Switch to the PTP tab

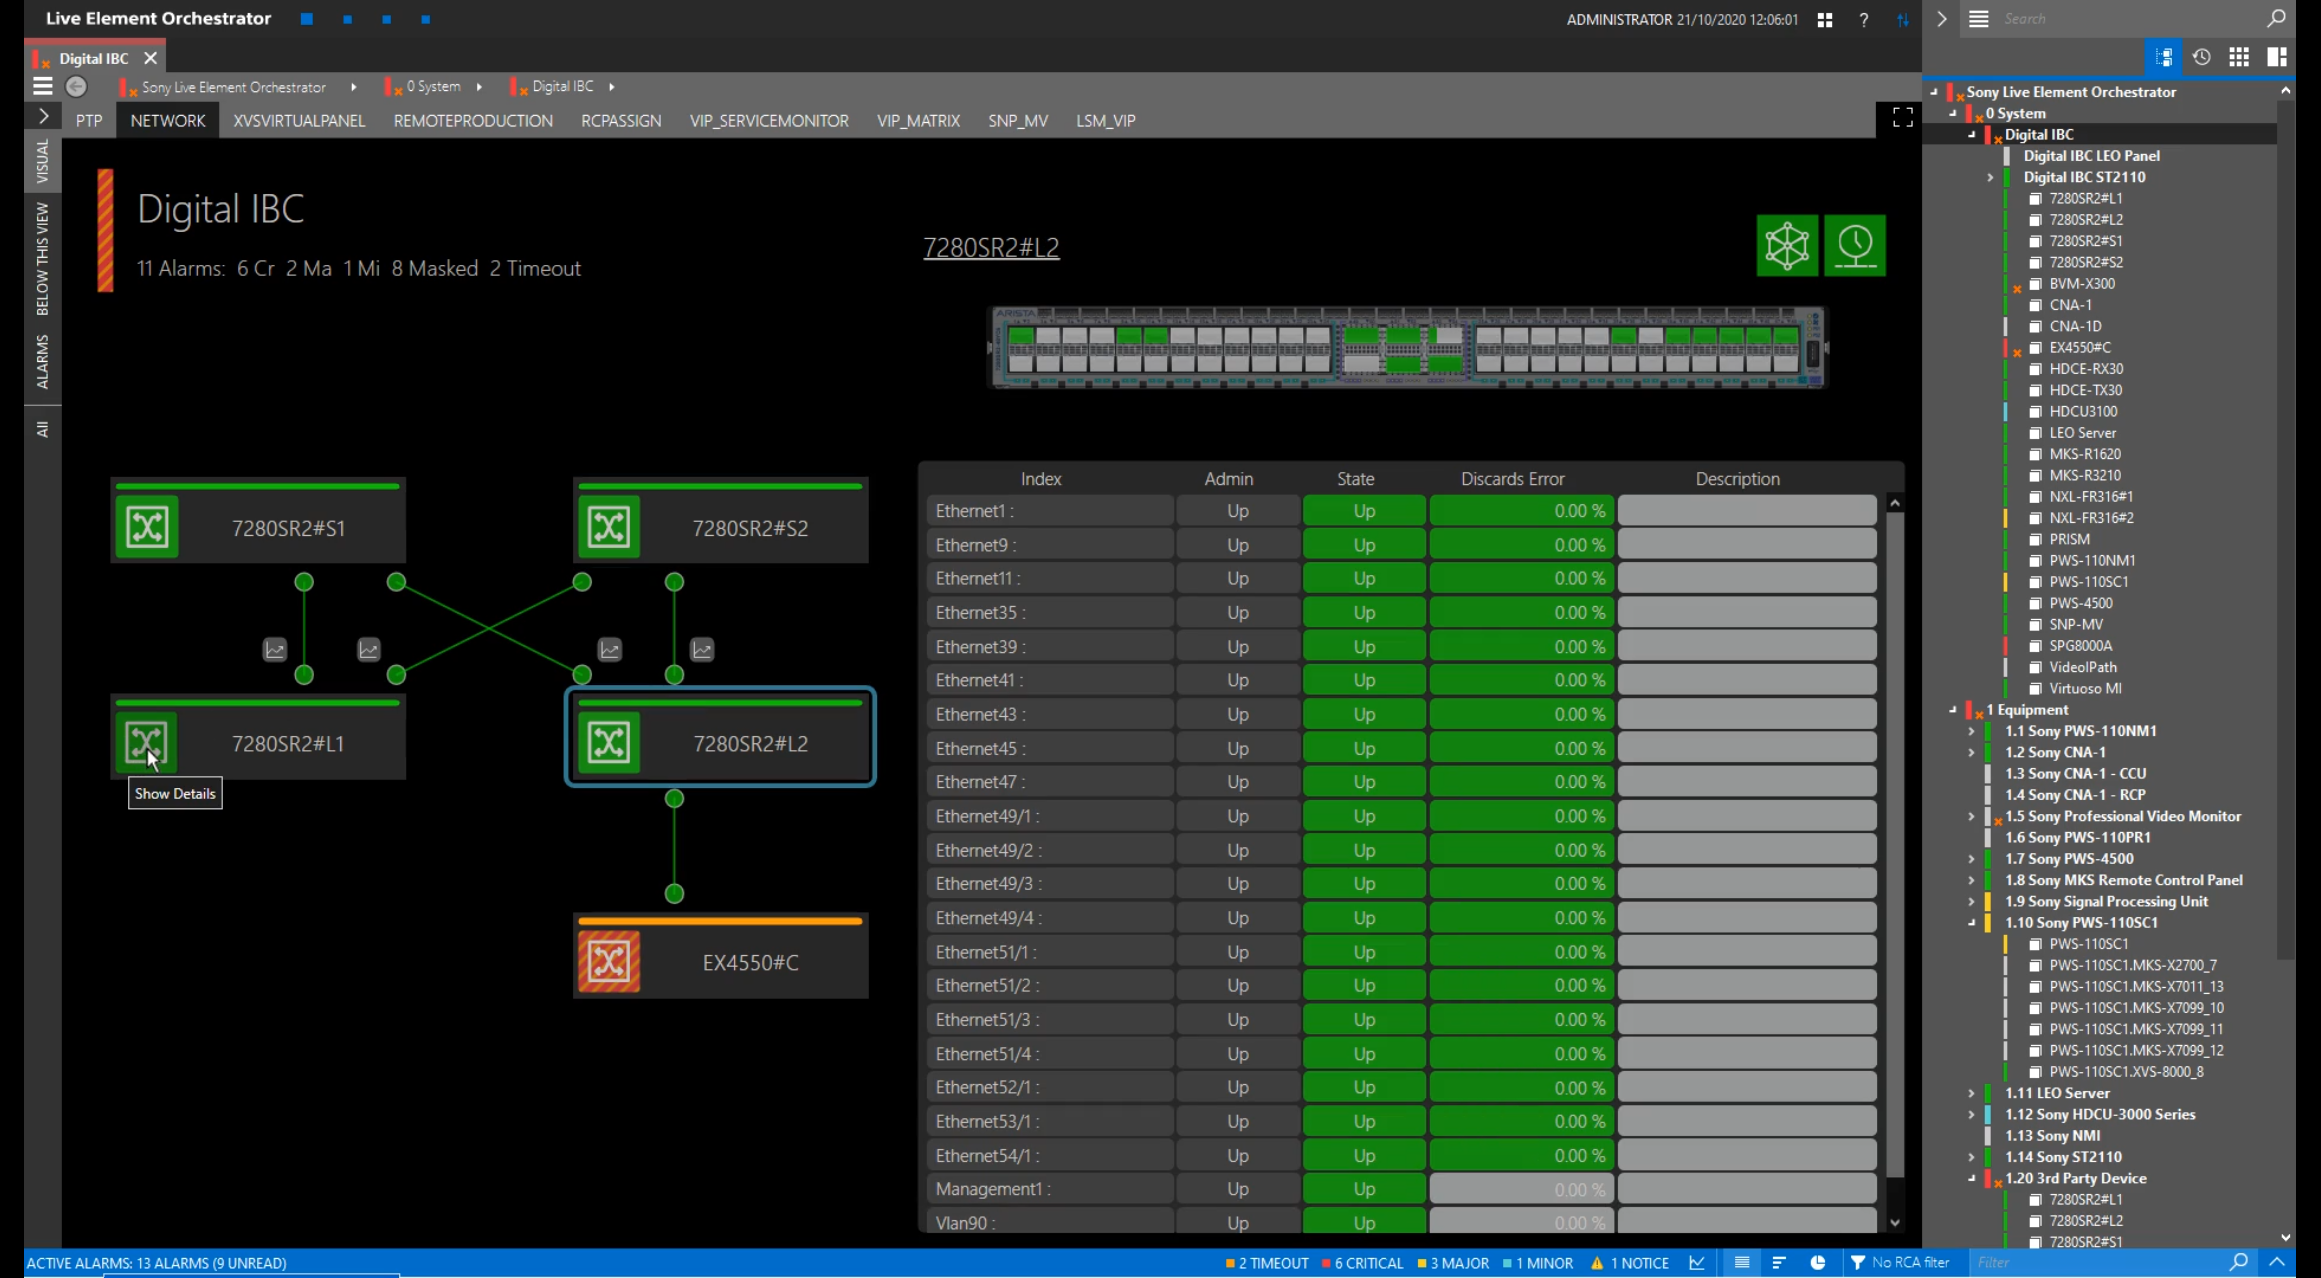89,120
